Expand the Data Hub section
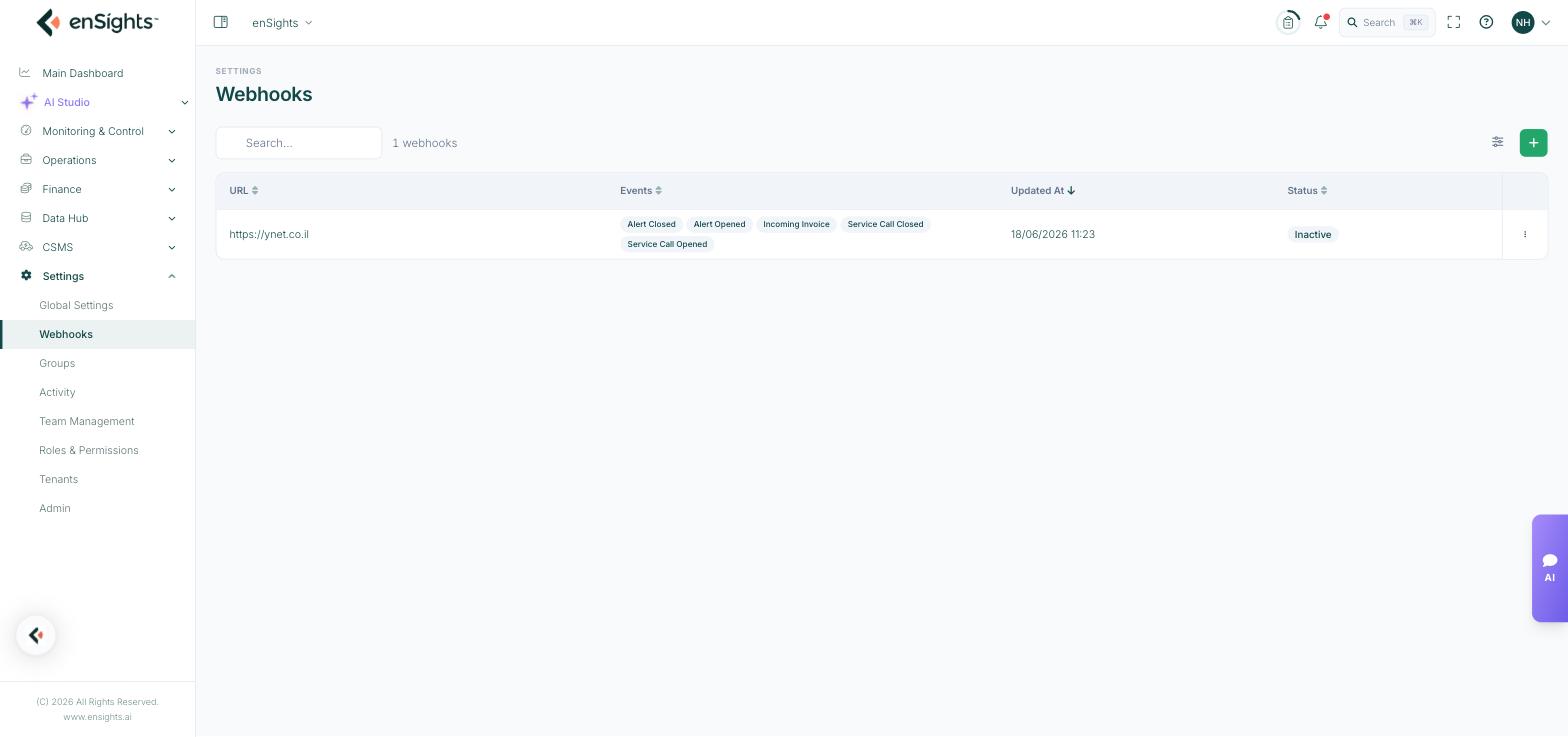Viewport: 1568px width, 737px height. [172, 218]
